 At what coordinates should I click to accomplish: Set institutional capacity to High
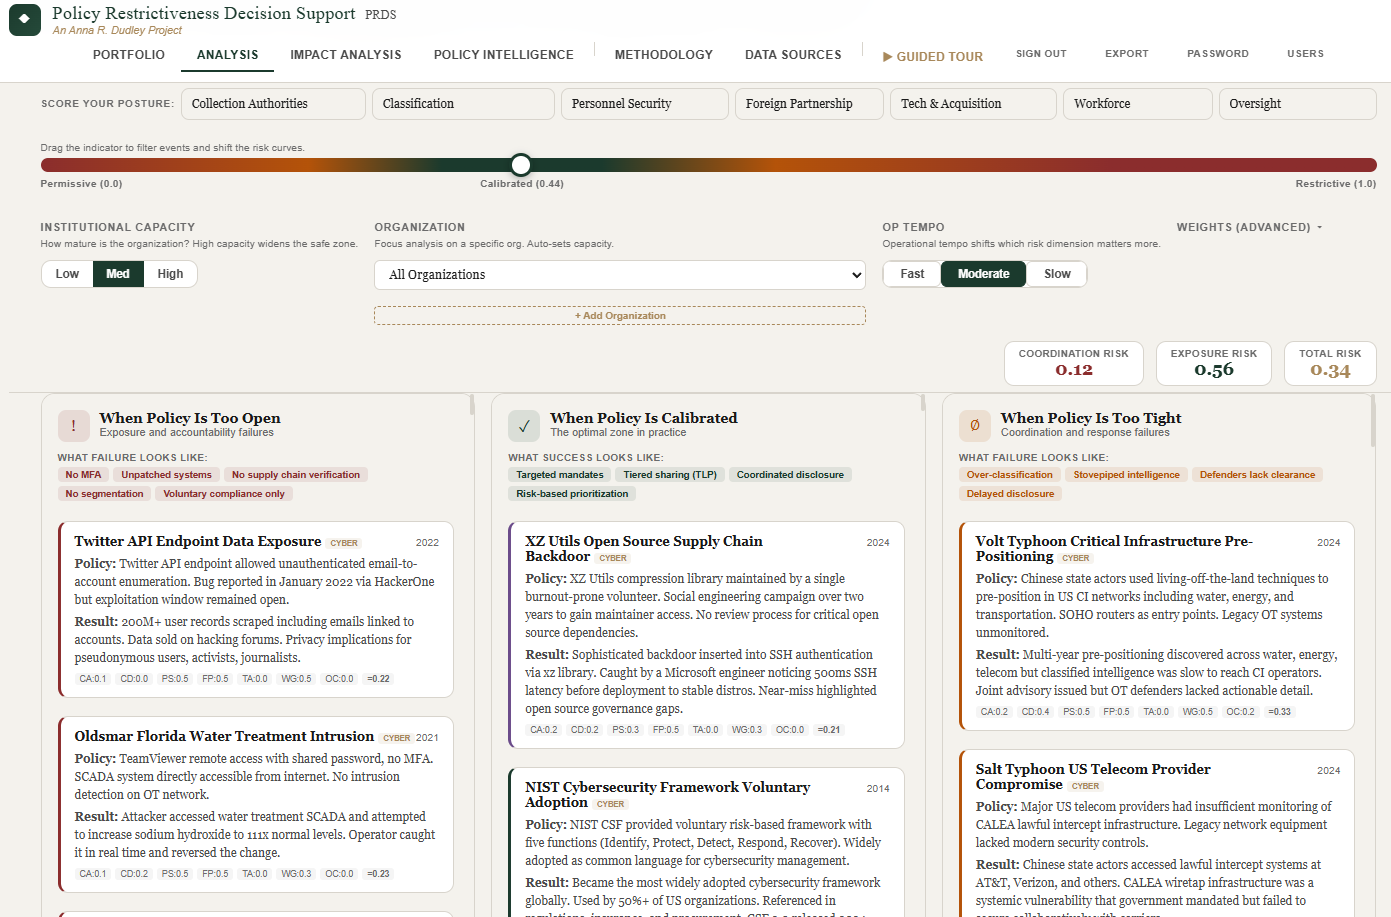[170, 273]
